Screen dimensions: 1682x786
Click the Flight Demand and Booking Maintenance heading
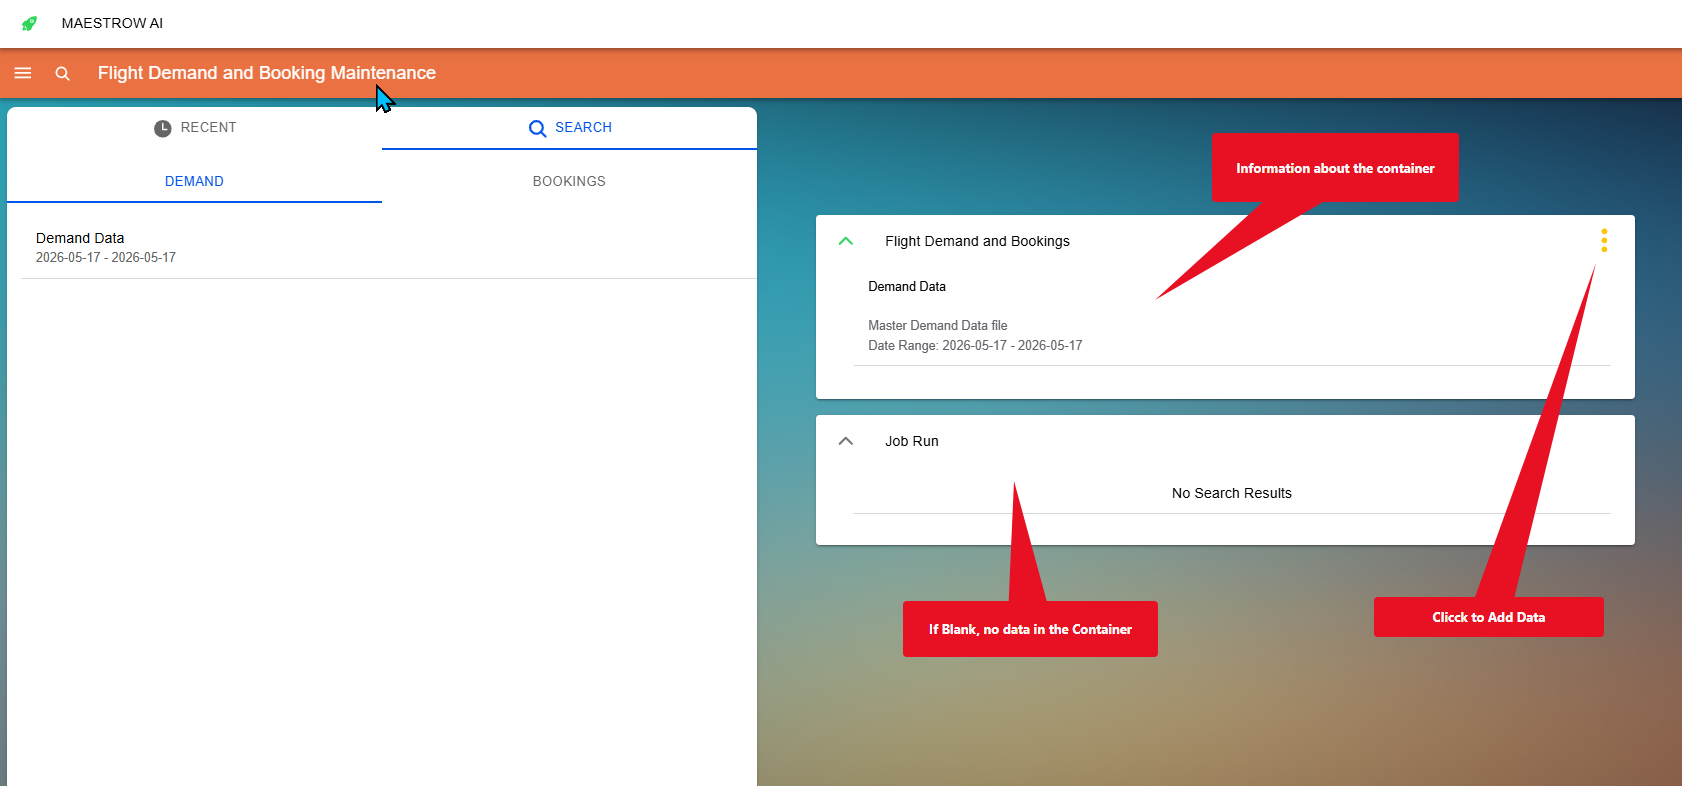tap(267, 73)
